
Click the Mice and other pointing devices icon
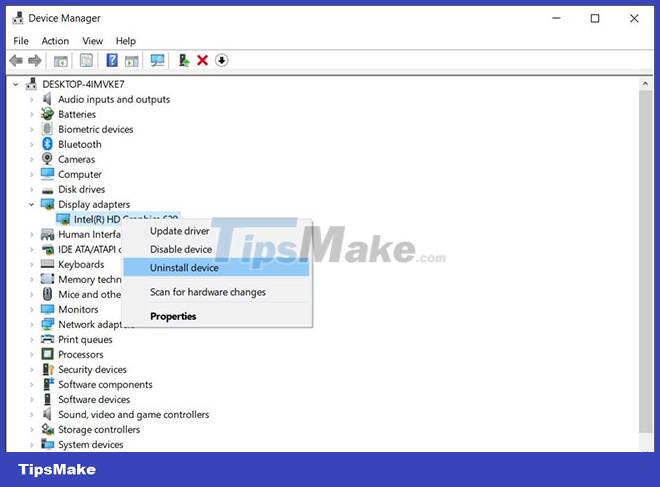click(x=47, y=294)
